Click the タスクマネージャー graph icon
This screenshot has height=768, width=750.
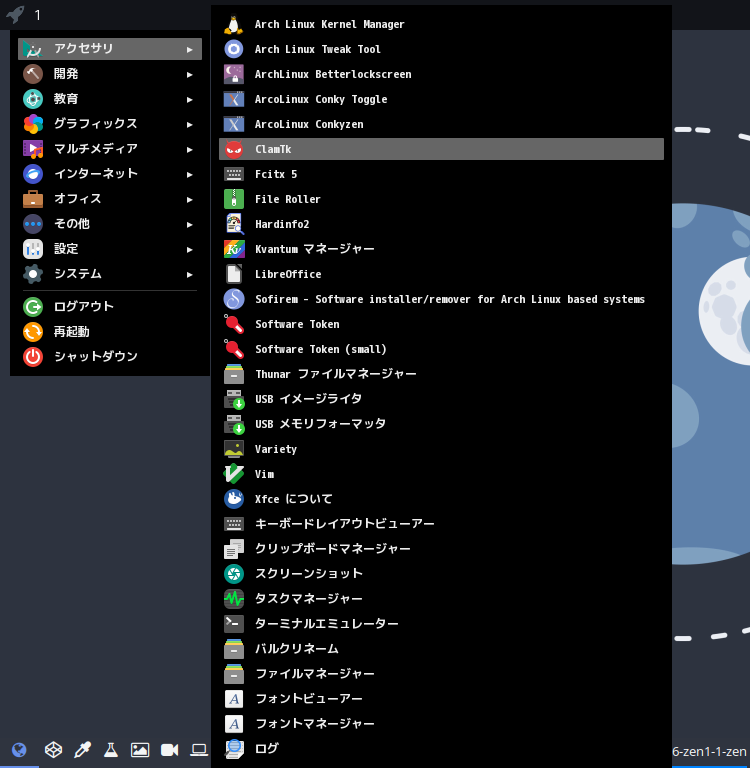click(234, 599)
